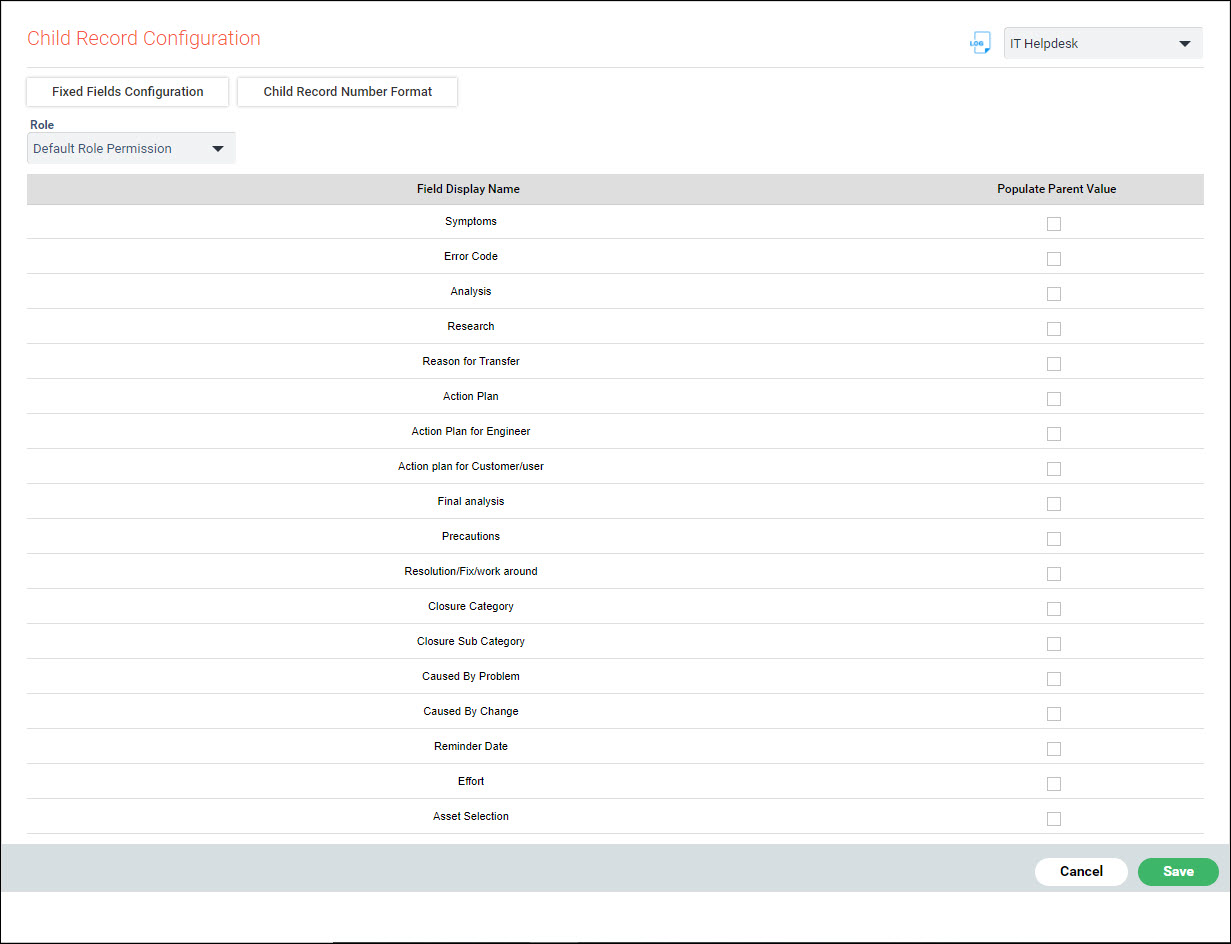Screen dimensions: 1231x944
Task: Save the child record configuration
Action: point(1178,871)
